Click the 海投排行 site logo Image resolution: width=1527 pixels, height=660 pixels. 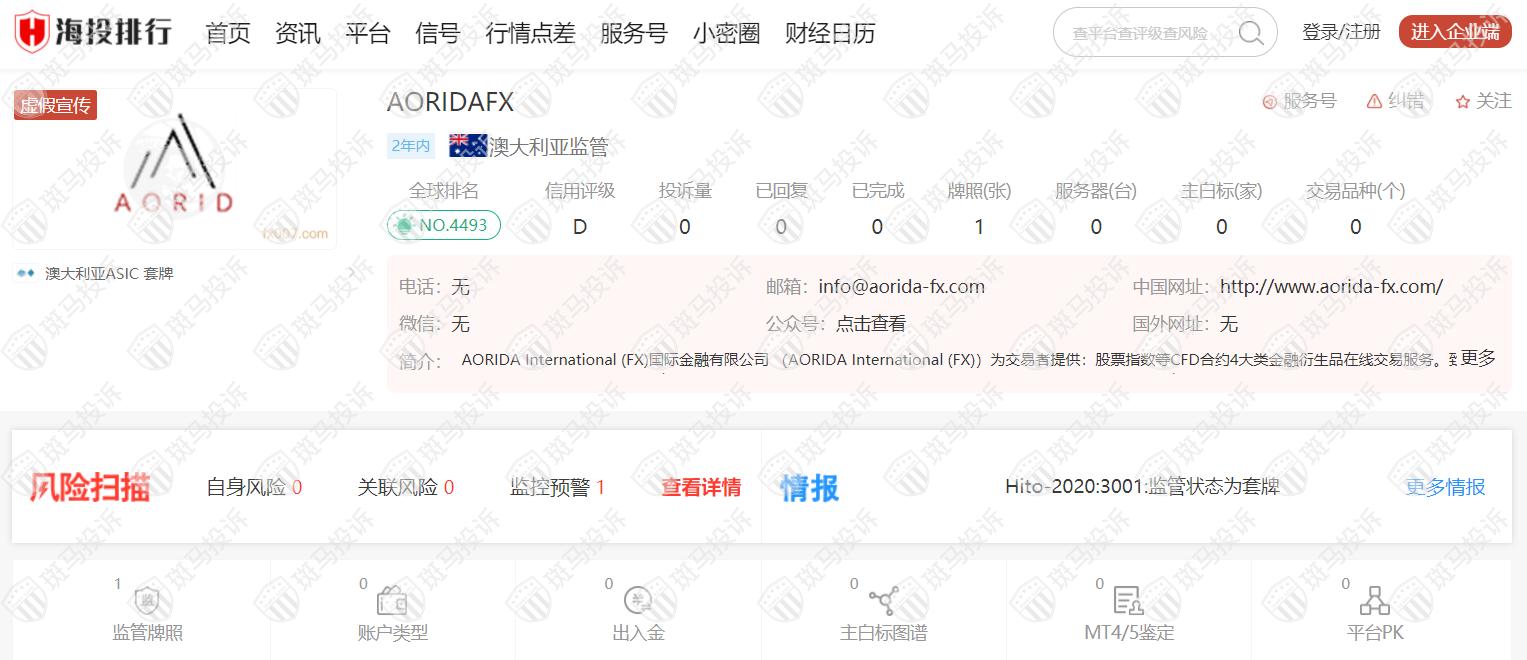pyautogui.click(x=93, y=33)
